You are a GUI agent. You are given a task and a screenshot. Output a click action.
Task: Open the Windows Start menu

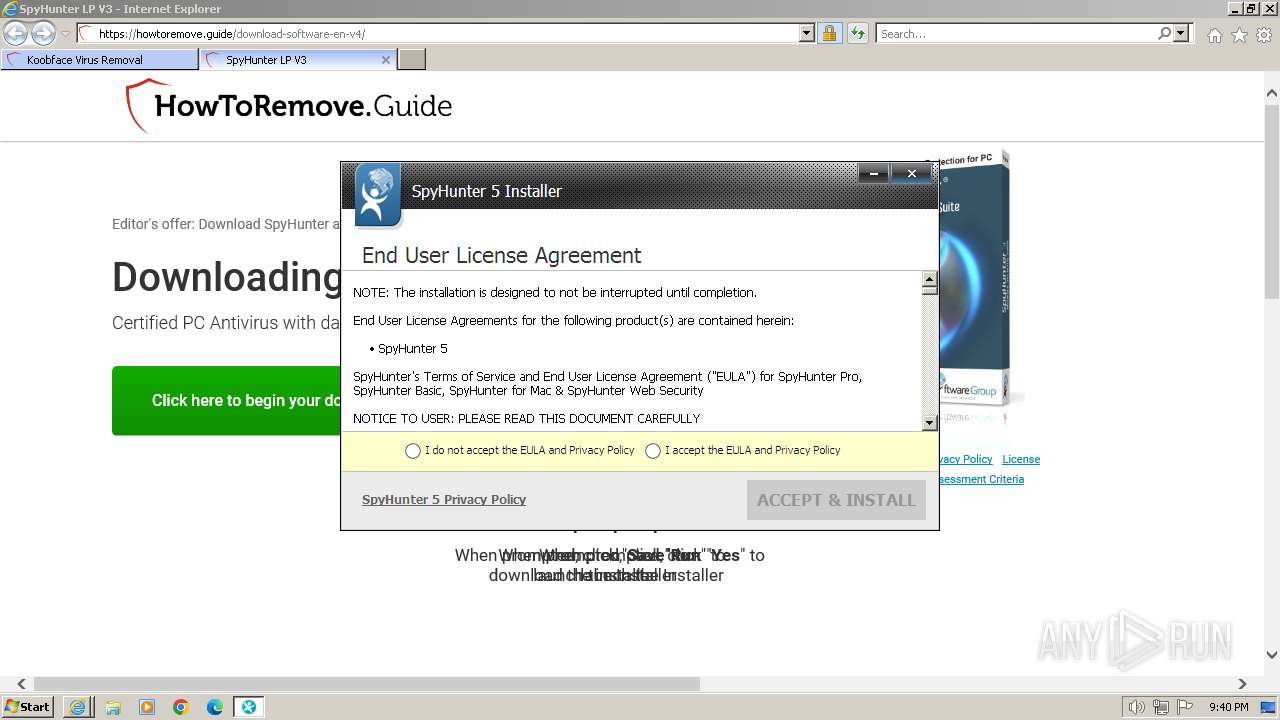pos(28,707)
